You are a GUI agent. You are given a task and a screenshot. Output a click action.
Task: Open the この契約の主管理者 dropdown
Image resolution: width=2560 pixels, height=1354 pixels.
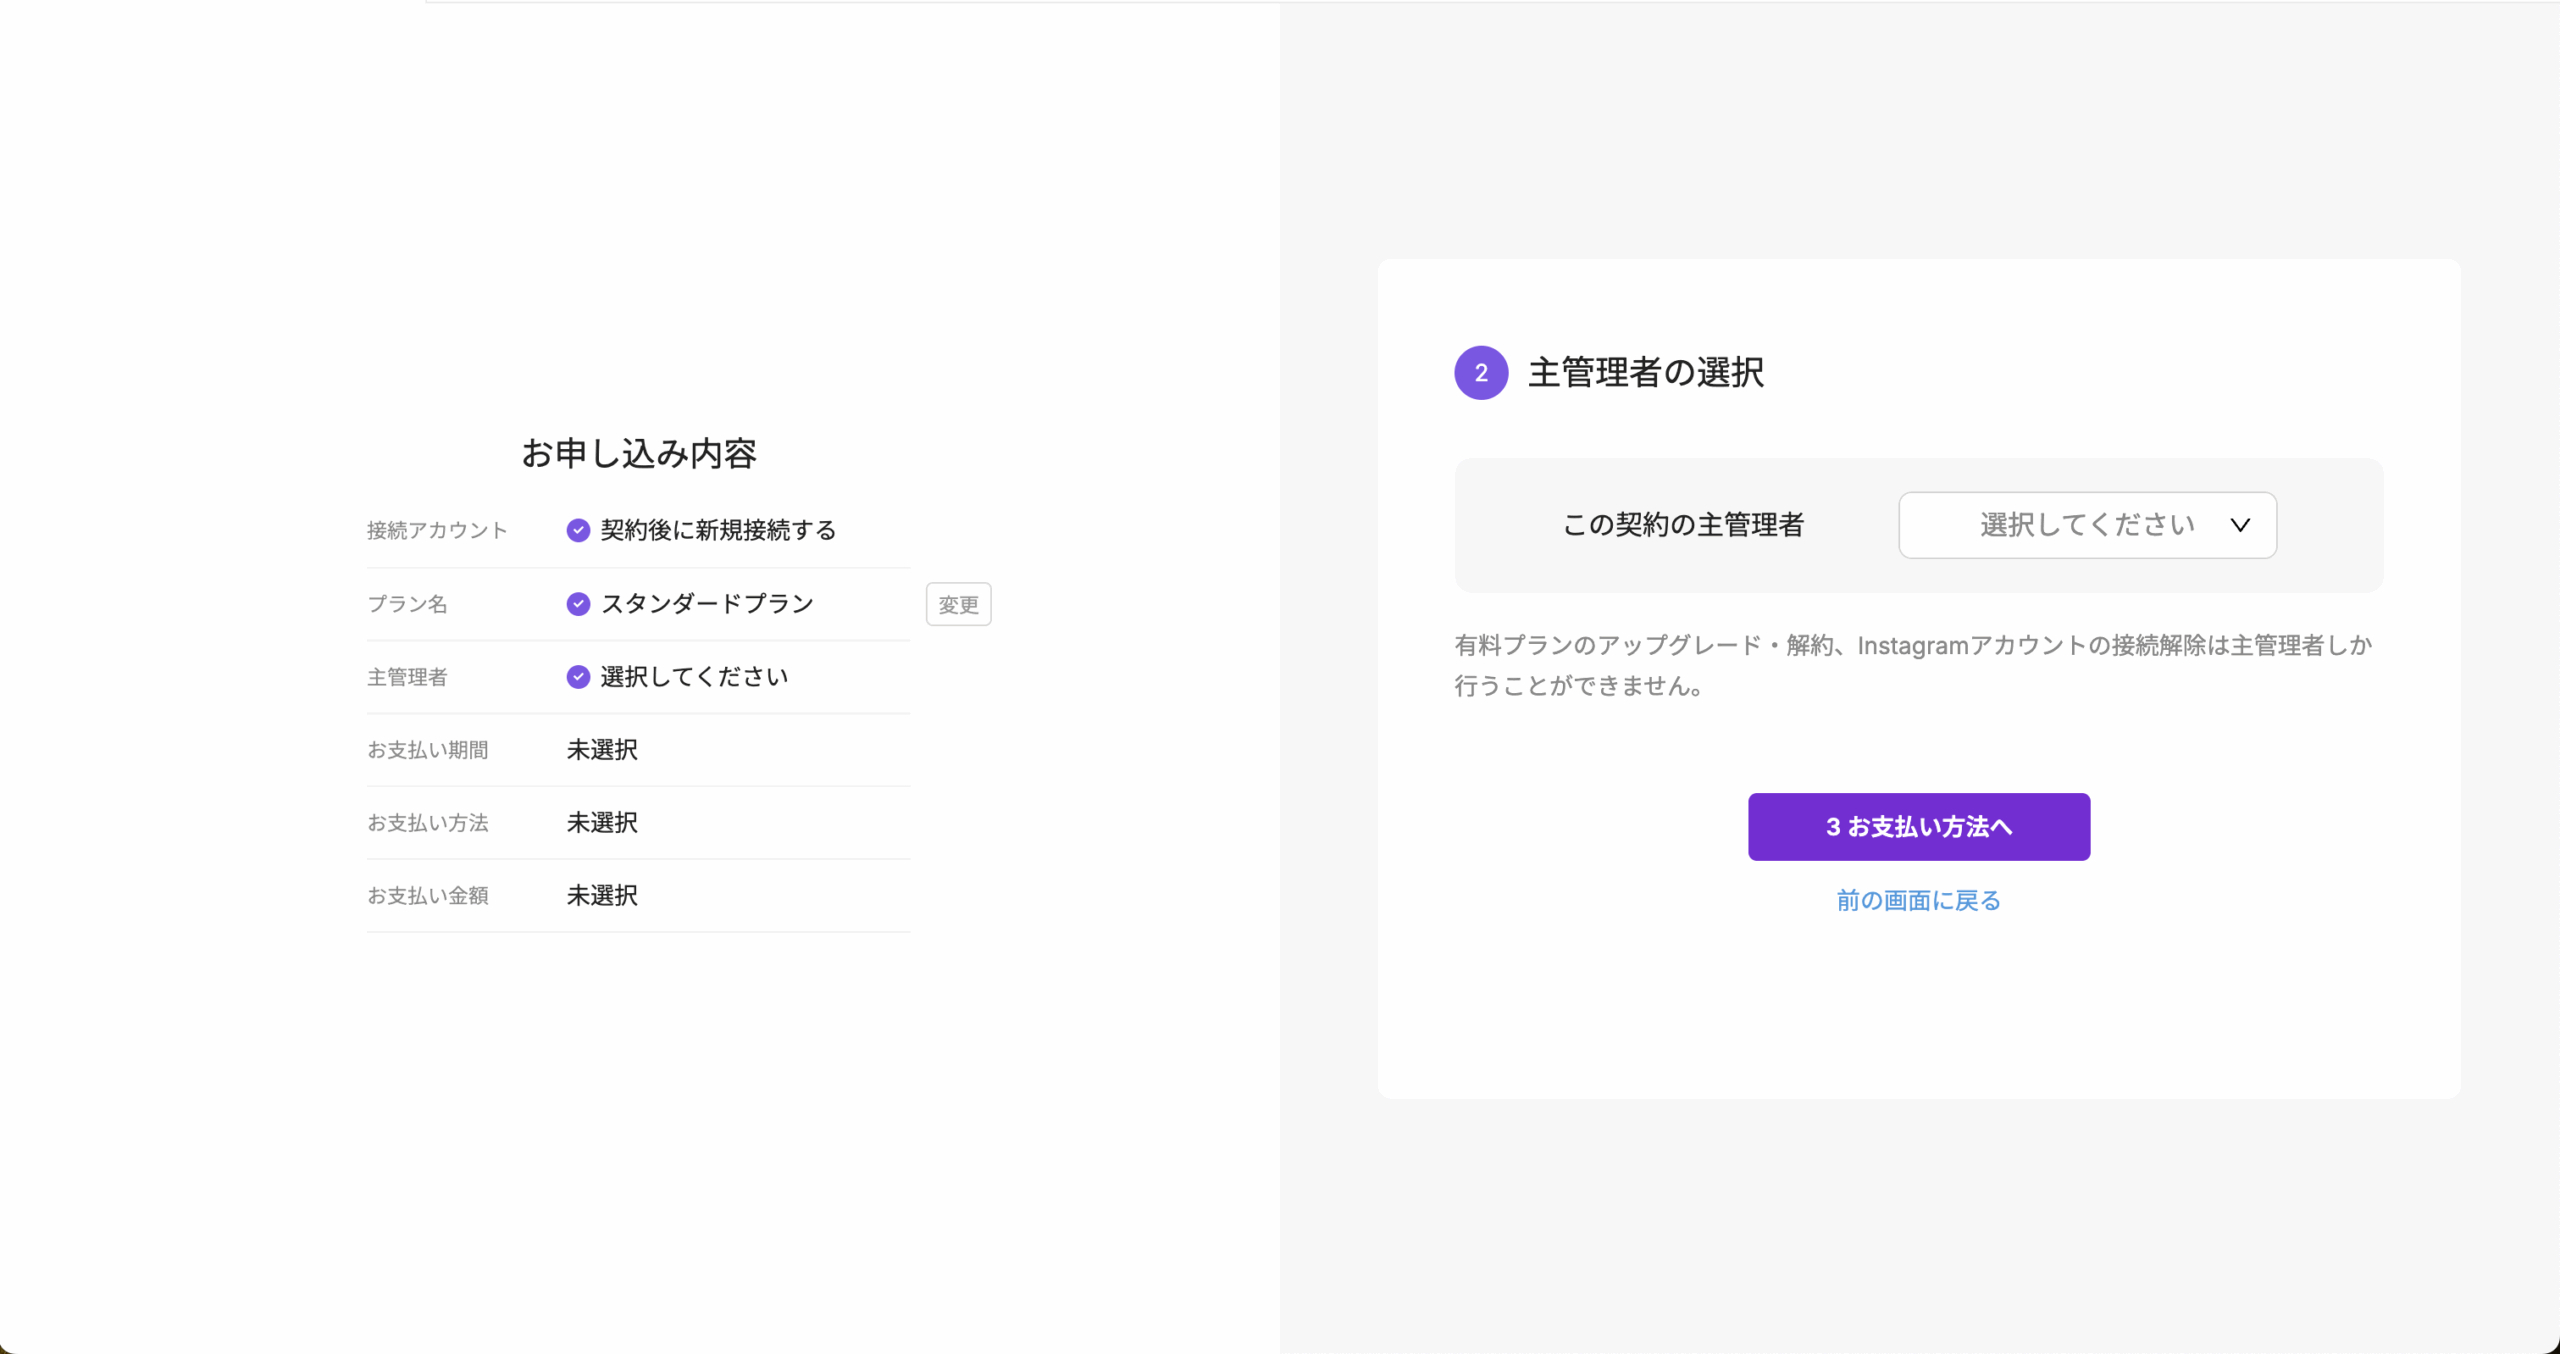pos(2086,525)
